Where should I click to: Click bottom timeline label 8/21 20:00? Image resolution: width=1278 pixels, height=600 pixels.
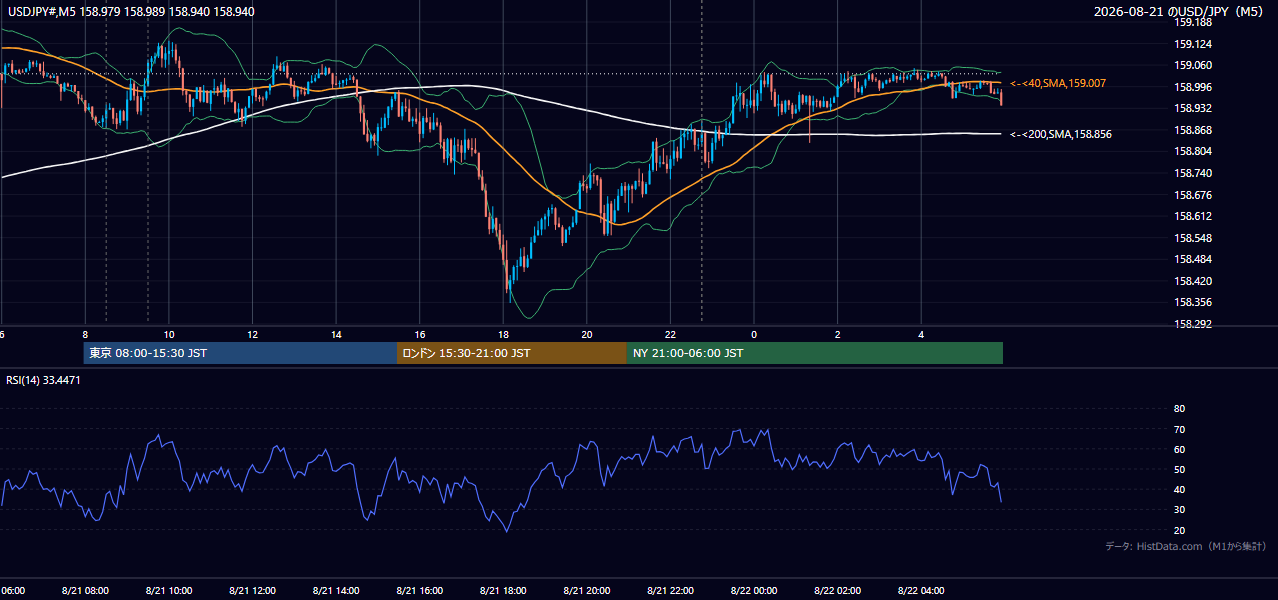pyautogui.click(x=587, y=591)
